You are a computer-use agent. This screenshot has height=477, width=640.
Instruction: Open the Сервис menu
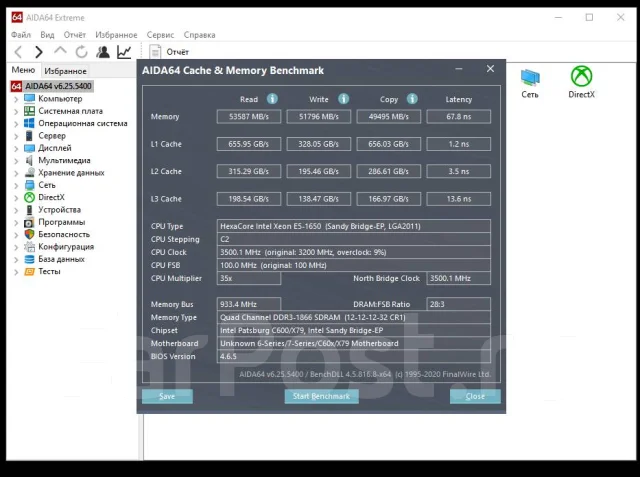pos(160,35)
